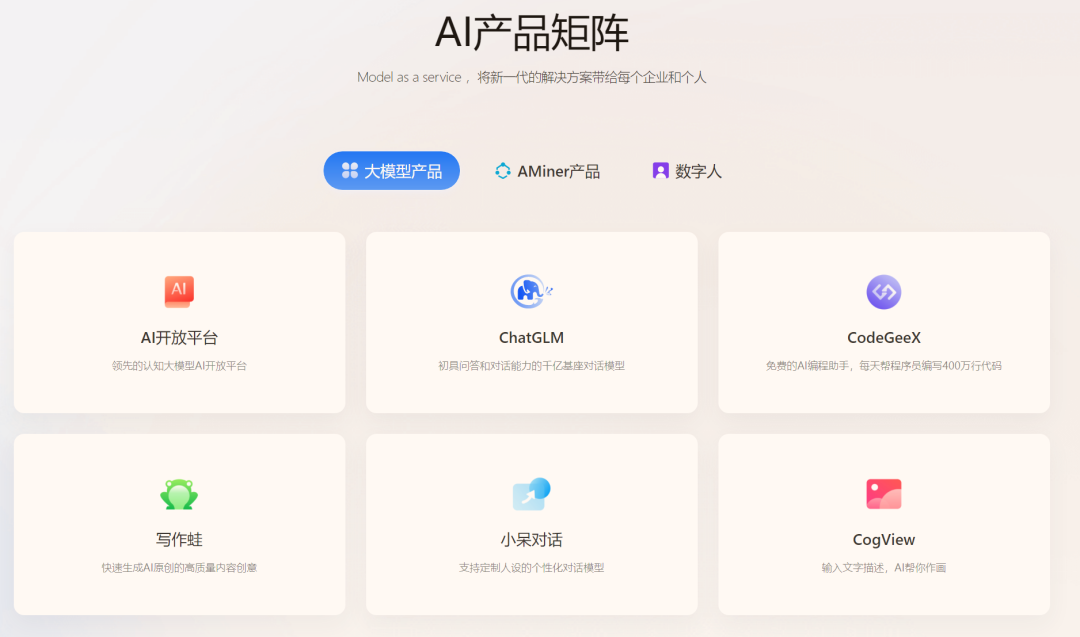Click the purple 数字人 avatar icon
Viewport: 1080px width, 637px height.
coord(661,171)
